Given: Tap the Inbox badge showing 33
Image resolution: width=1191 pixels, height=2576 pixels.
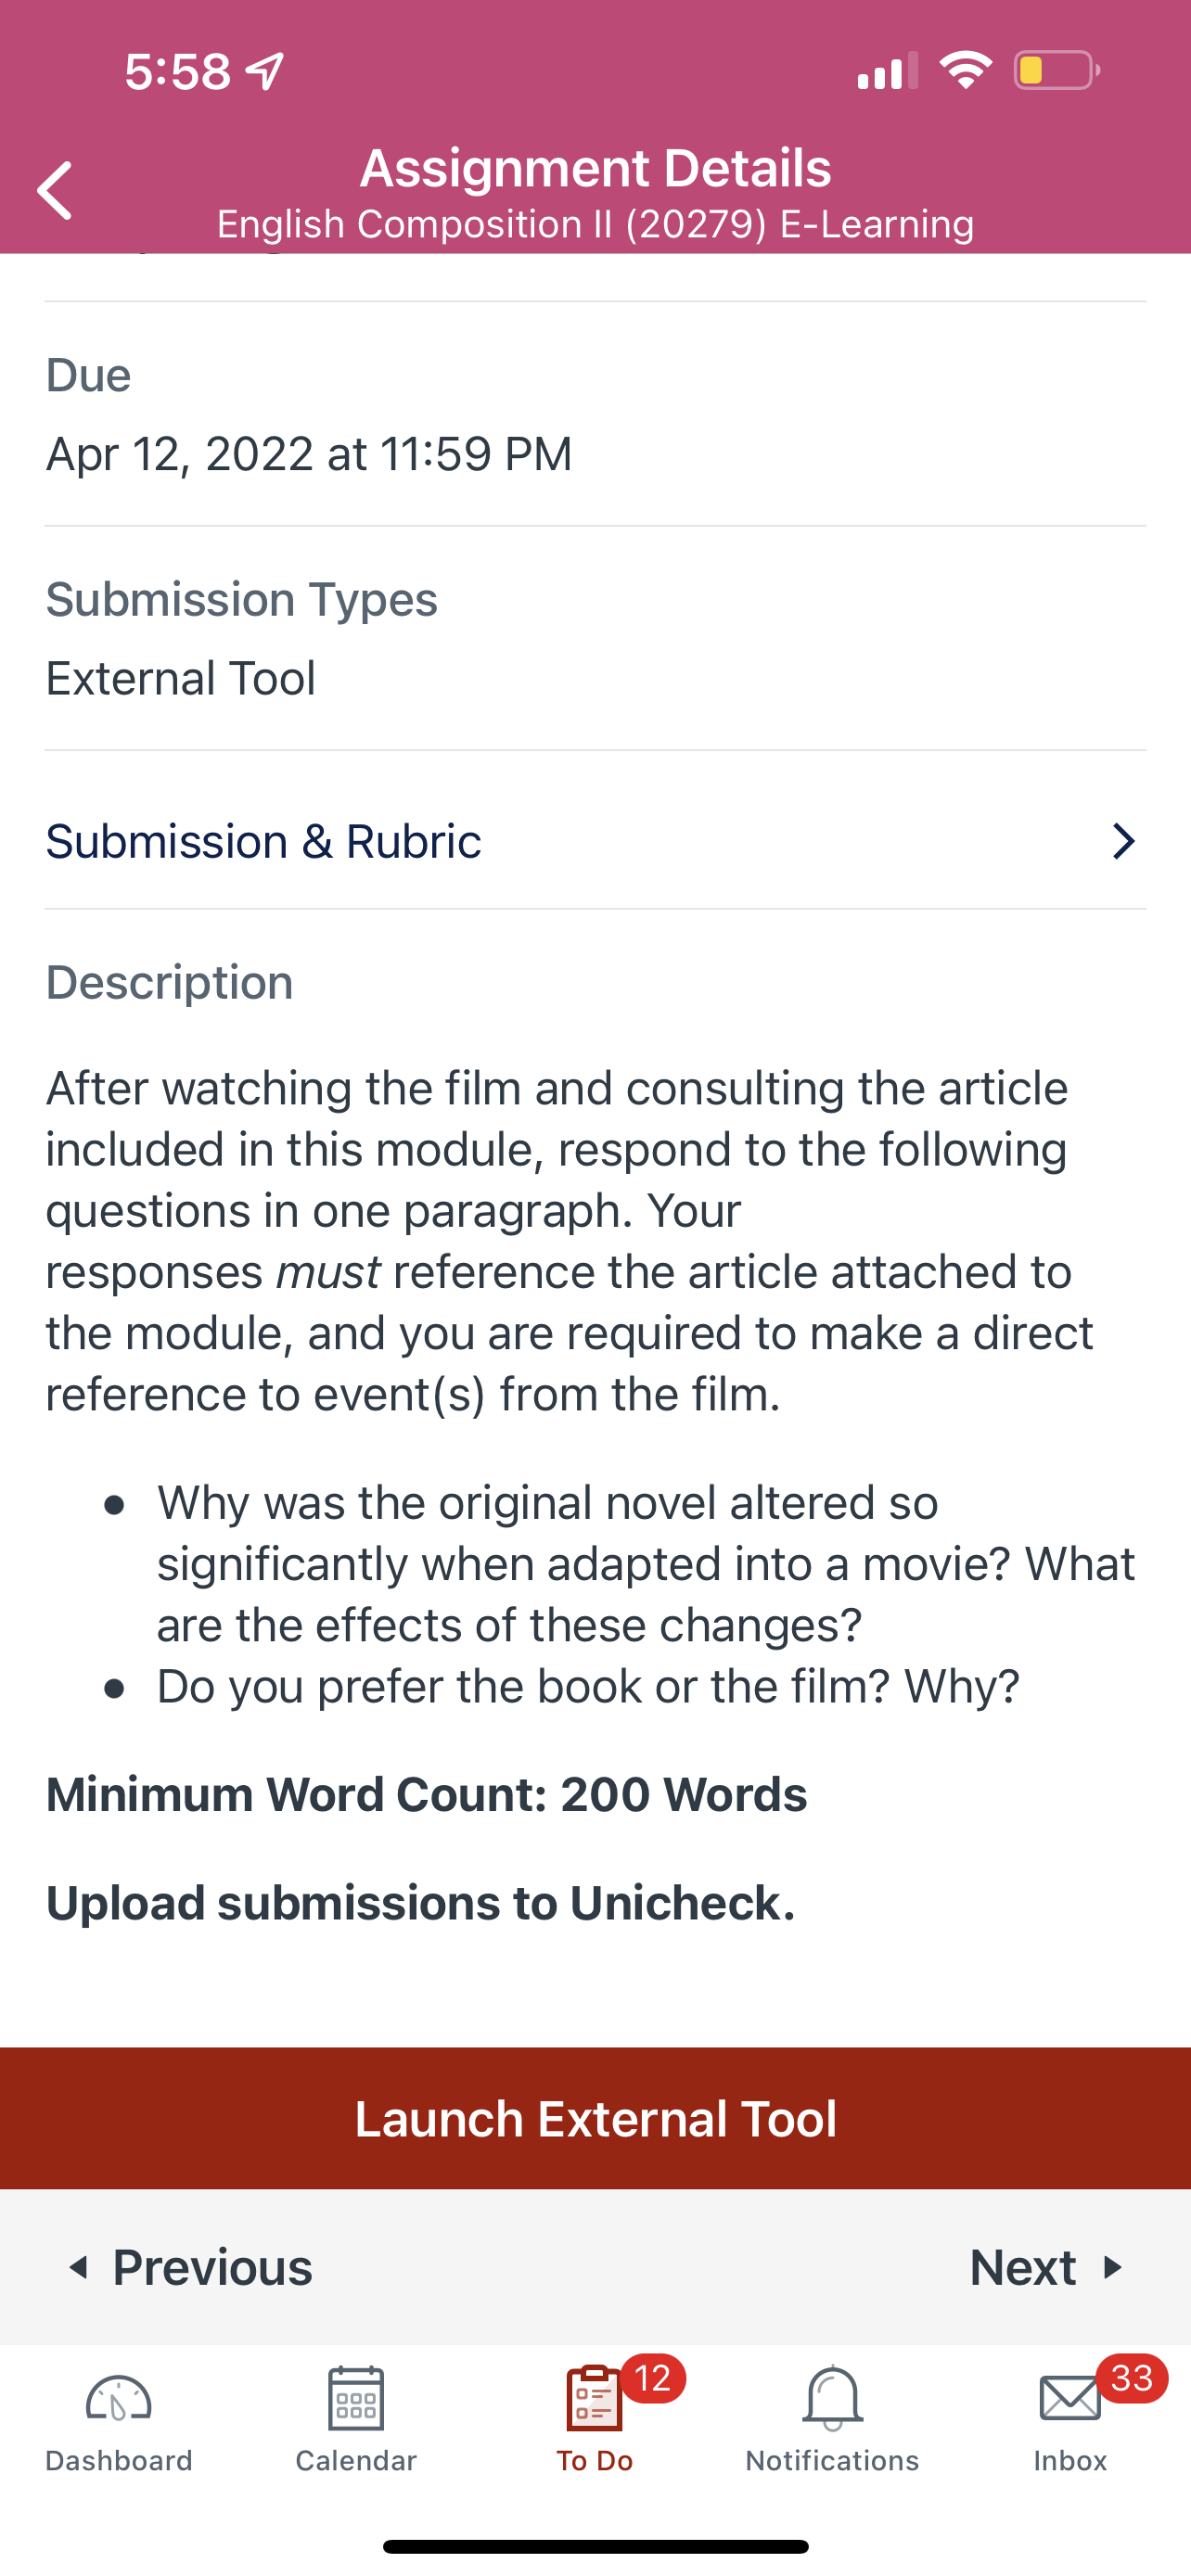Looking at the screenshot, I should click(x=1132, y=2379).
